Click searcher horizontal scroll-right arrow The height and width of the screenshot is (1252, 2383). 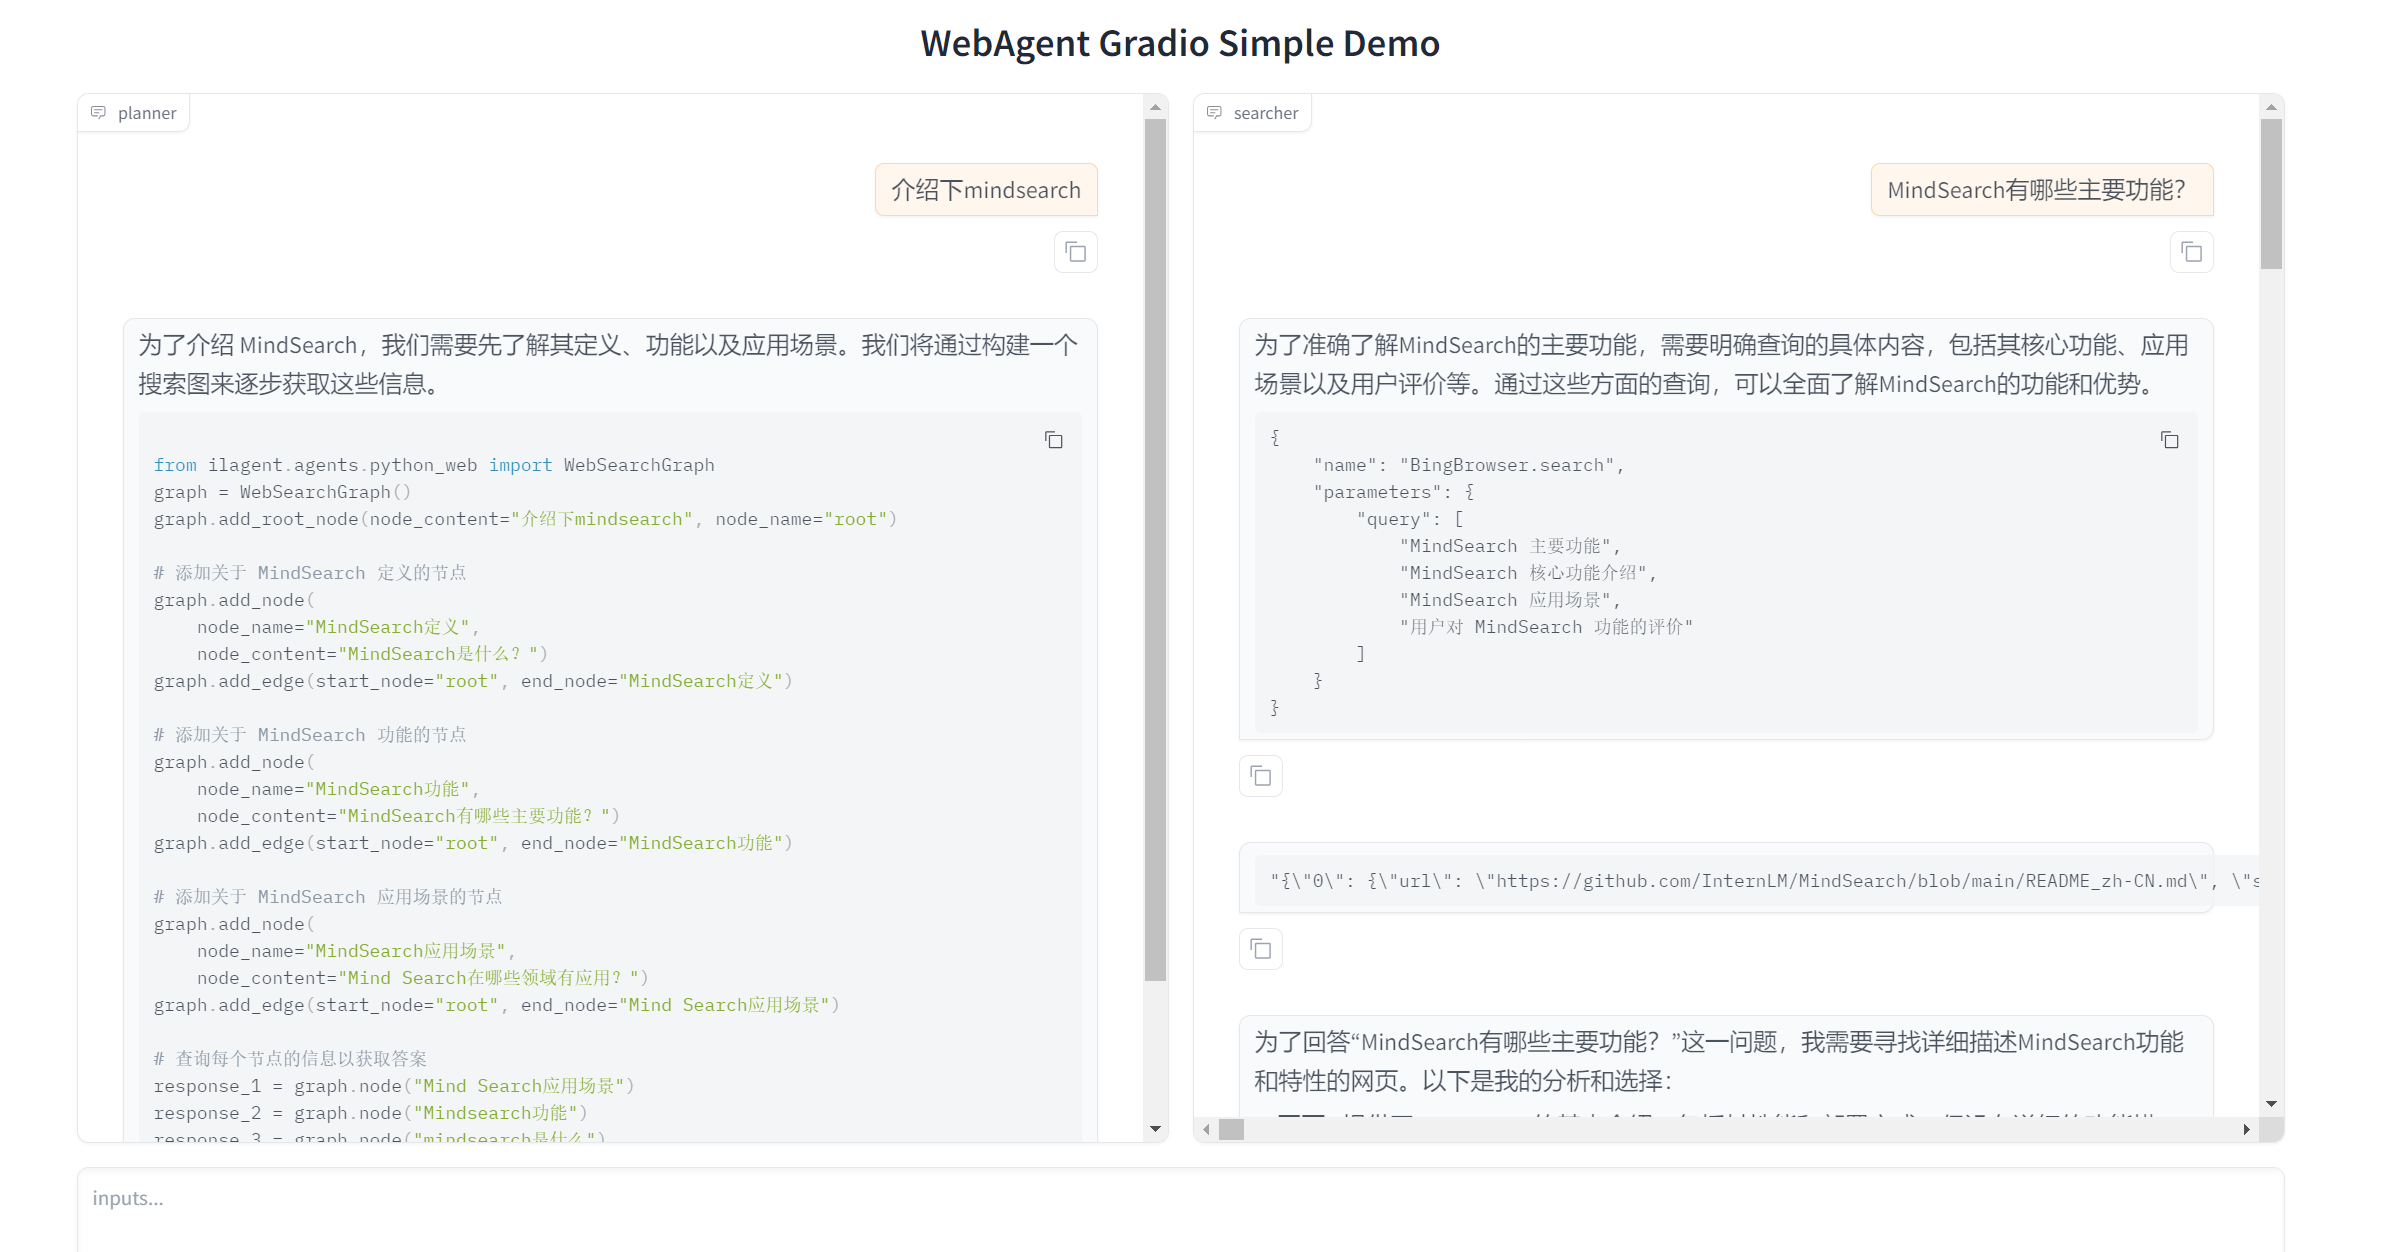[2247, 1129]
